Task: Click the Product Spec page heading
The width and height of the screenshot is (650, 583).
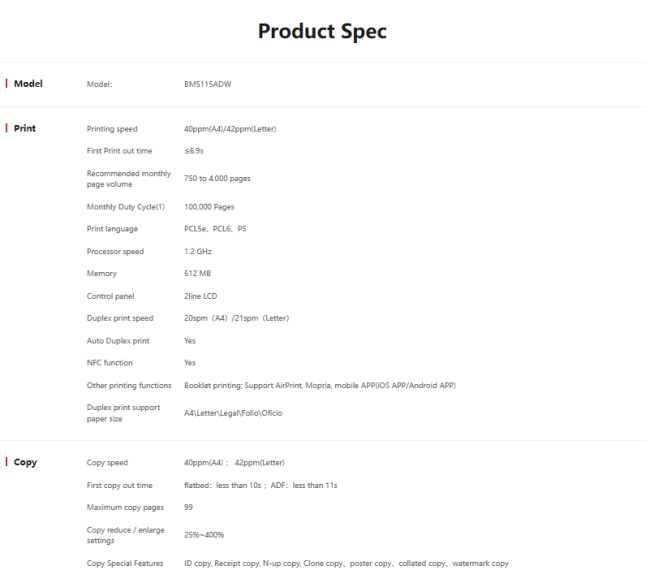Action: pyautogui.click(x=322, y=31)
